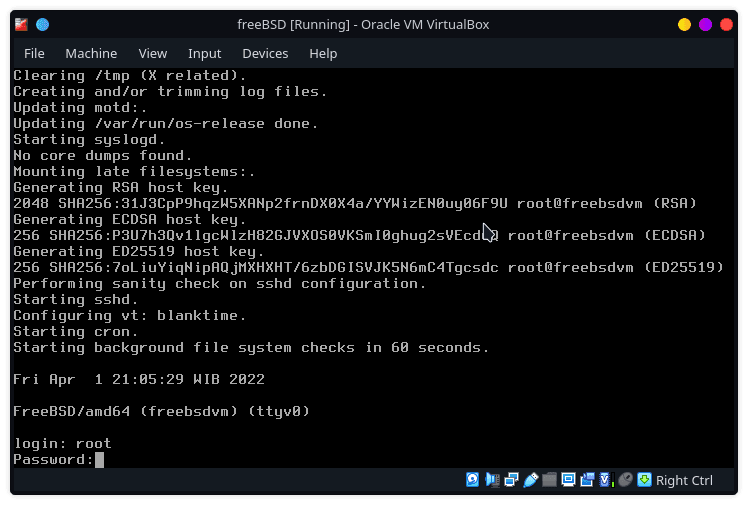
Task: Click the 'Generating ECDSA host key.' line
Action: point(129,219)
